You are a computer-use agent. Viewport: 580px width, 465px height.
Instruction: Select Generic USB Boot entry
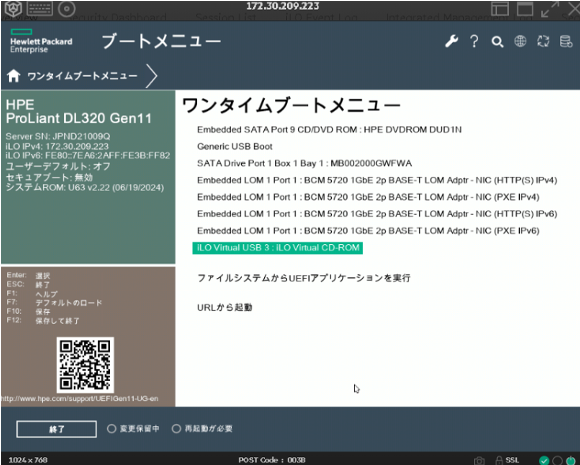(235, 146)
